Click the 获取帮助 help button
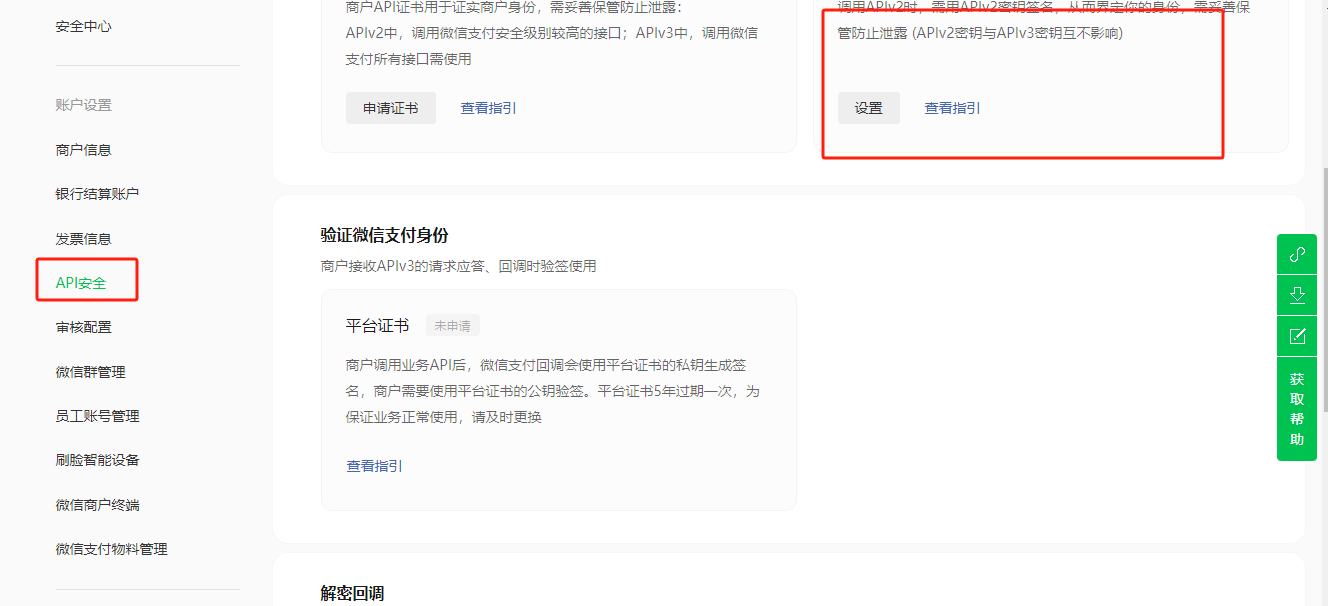 point(1297,409)
